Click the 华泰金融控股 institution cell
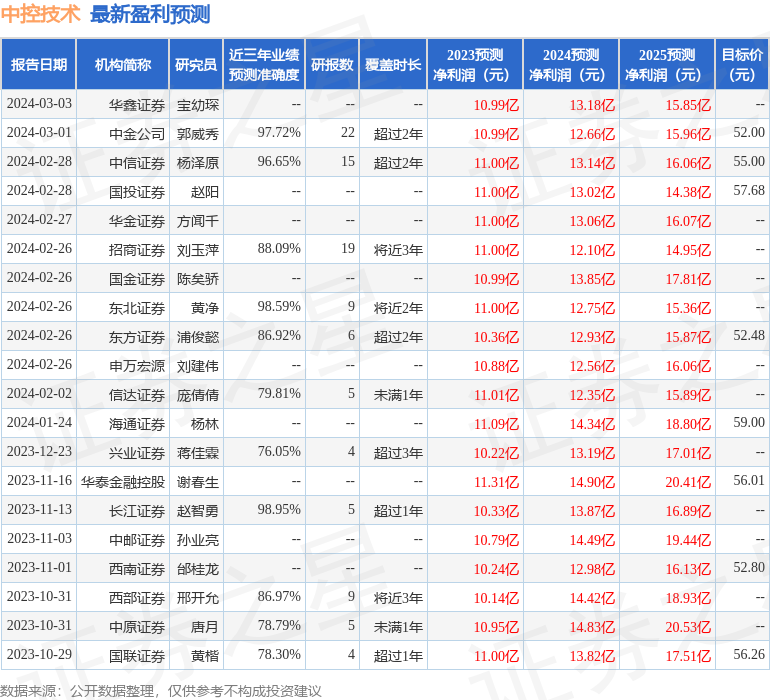 (123, 482)
